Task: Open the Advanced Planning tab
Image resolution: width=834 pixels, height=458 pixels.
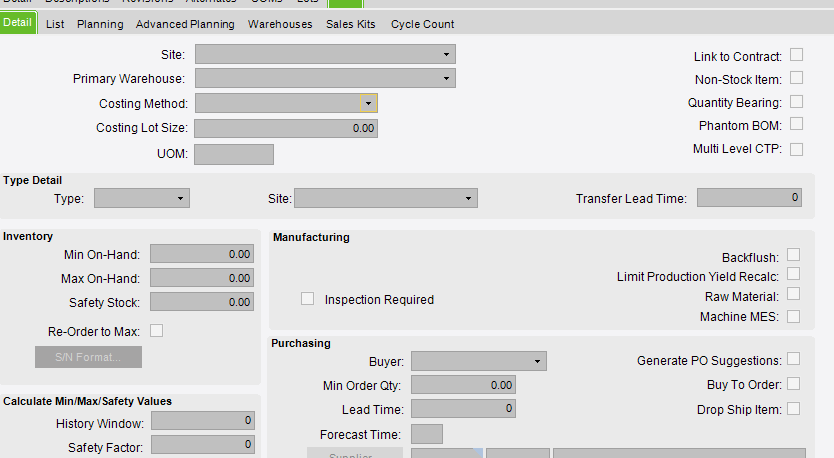Action: tap(185, 24)
